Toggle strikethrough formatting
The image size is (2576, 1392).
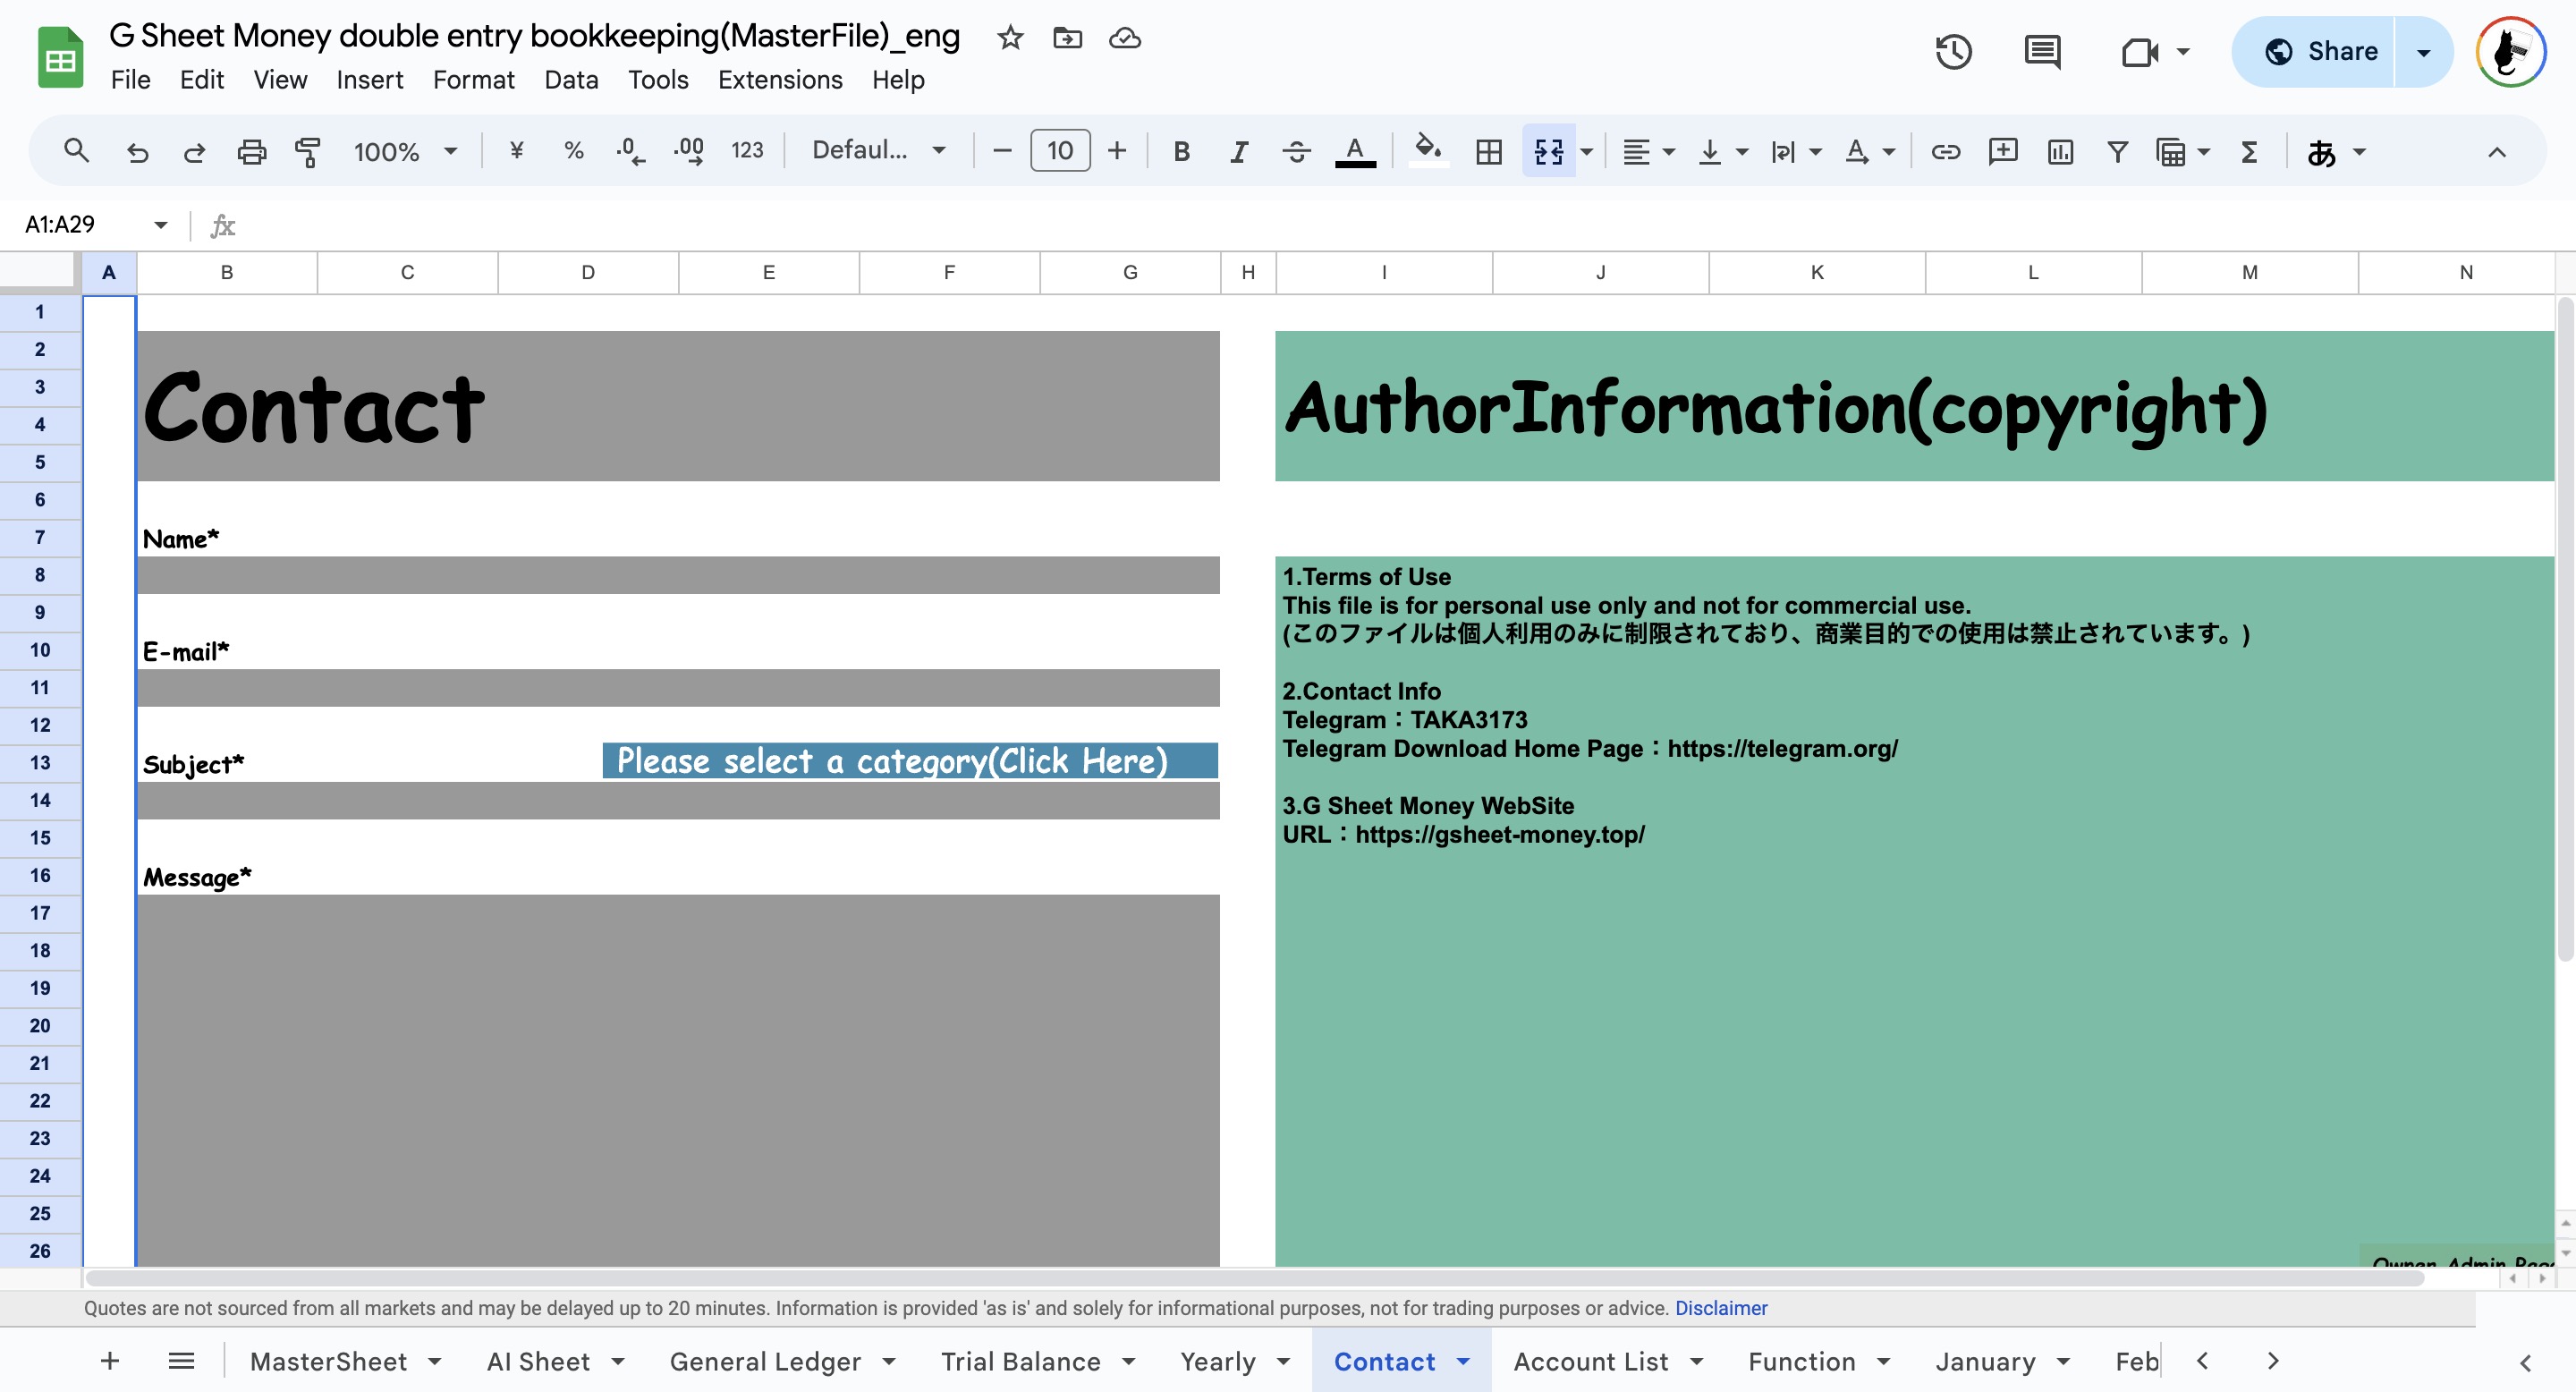click(1296, 151)
